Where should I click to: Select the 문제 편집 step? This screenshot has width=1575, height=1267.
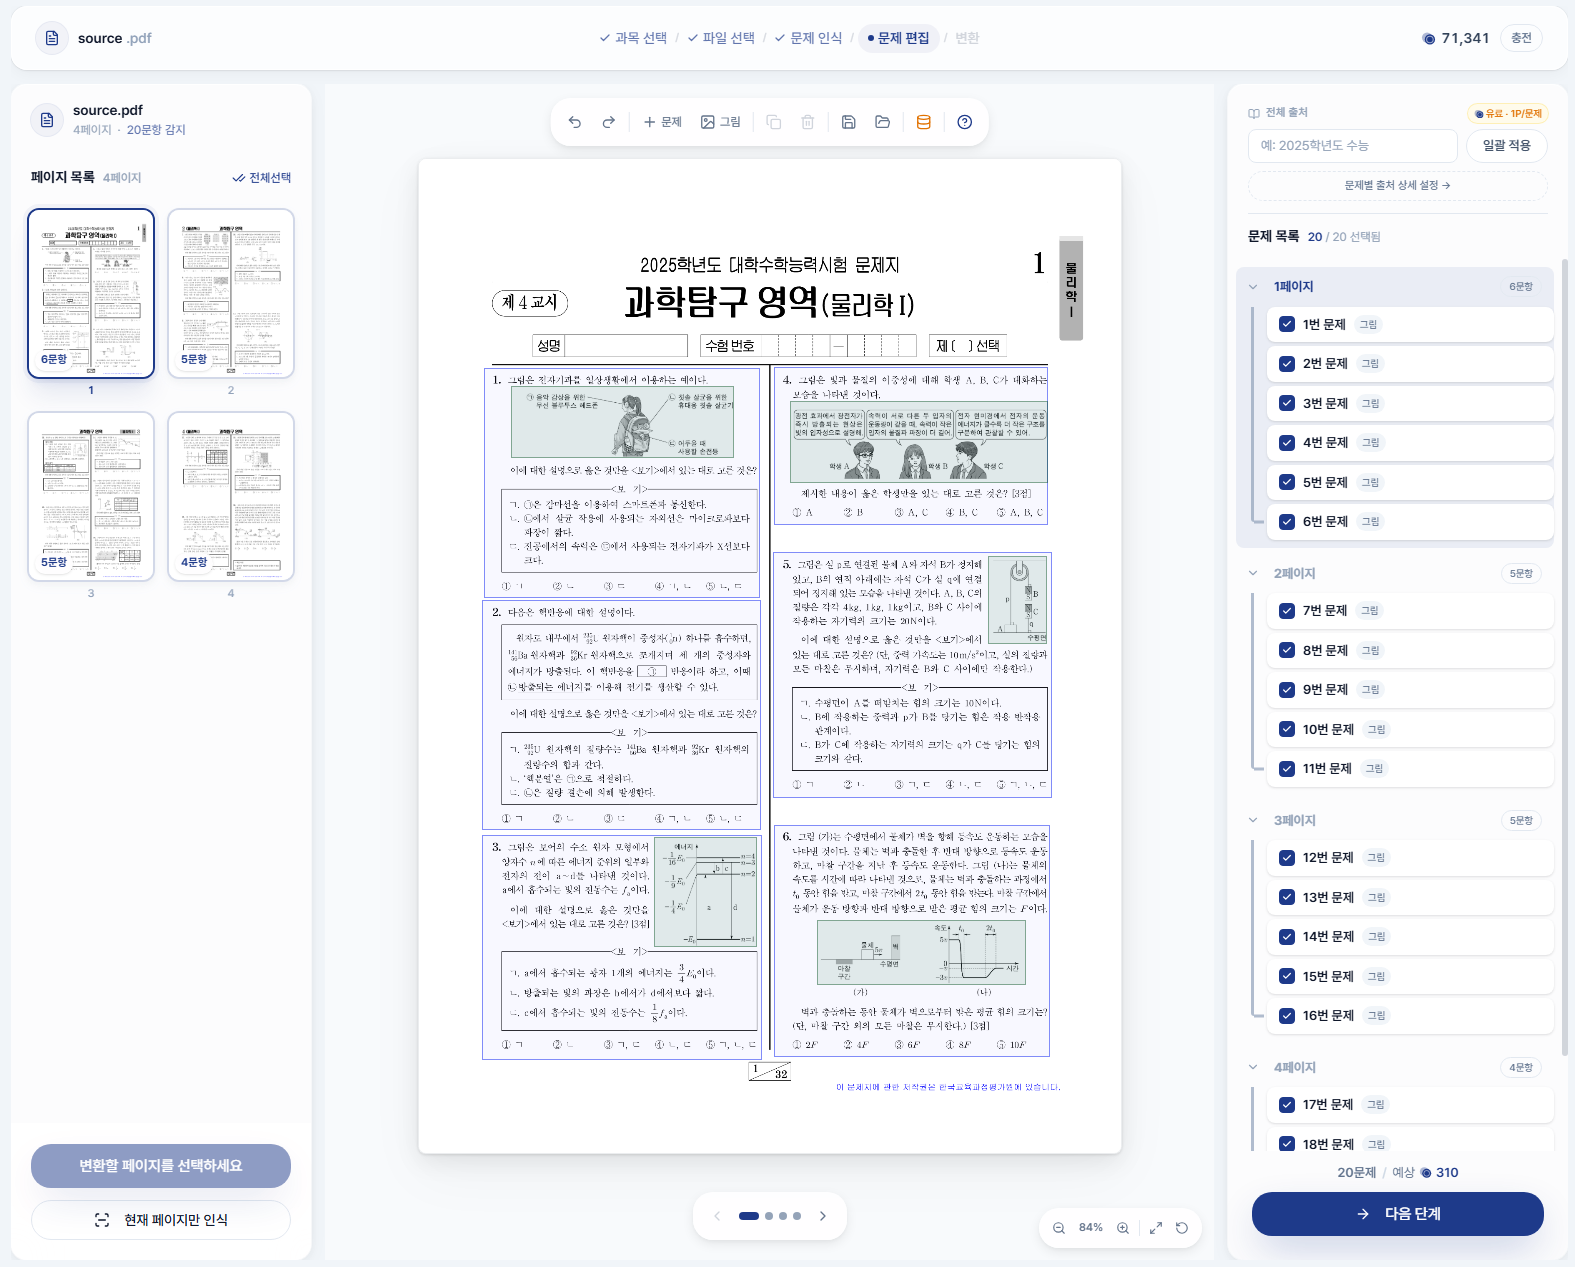pos(898,38)
